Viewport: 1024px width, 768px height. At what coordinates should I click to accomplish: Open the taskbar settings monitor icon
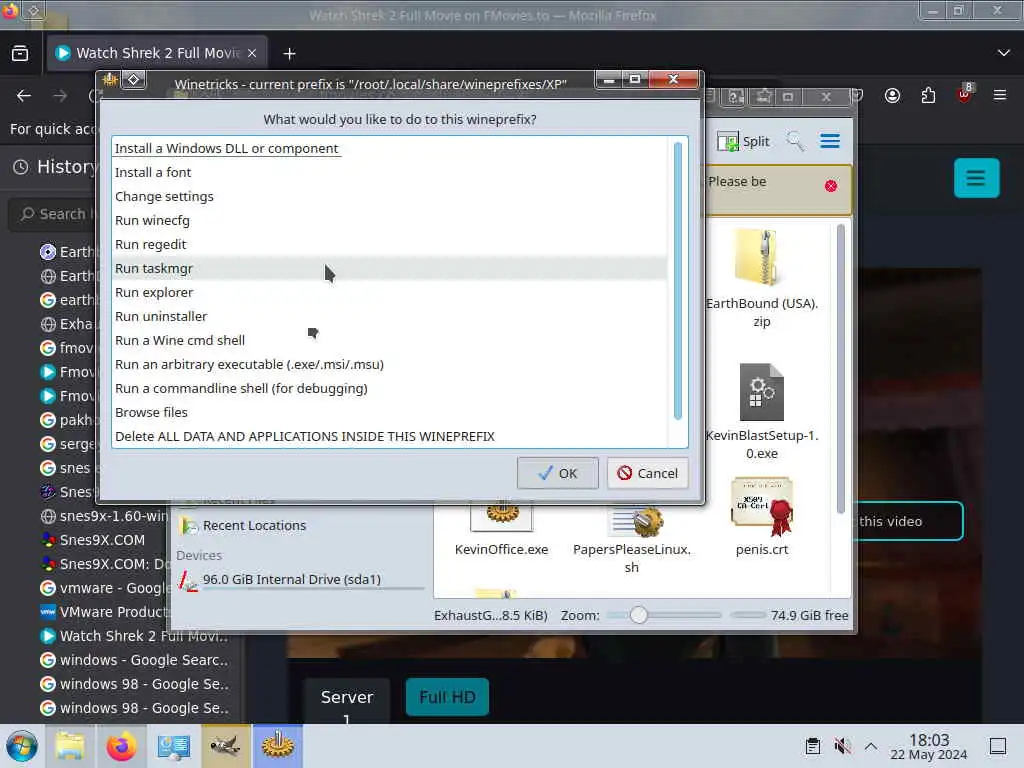pyautogui.click(x=174, y=746)
